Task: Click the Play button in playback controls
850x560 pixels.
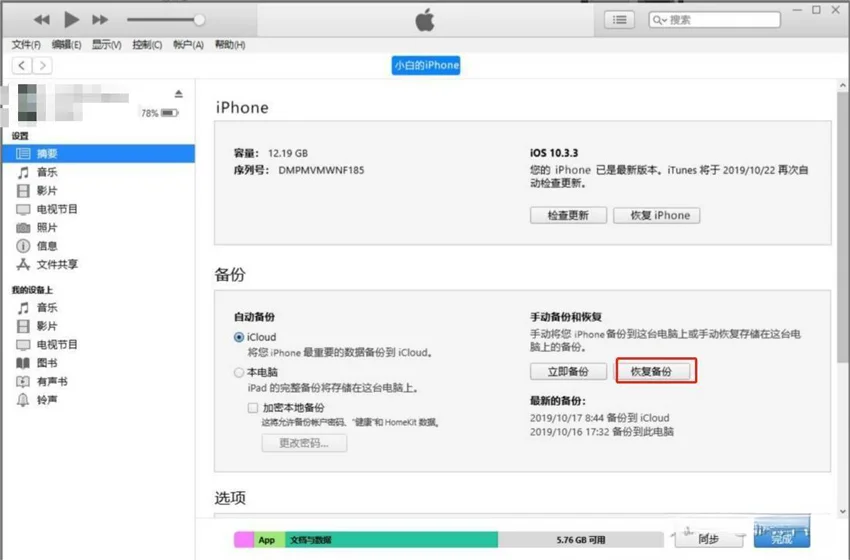Action: pyautogui.click(x=70, y=20)
